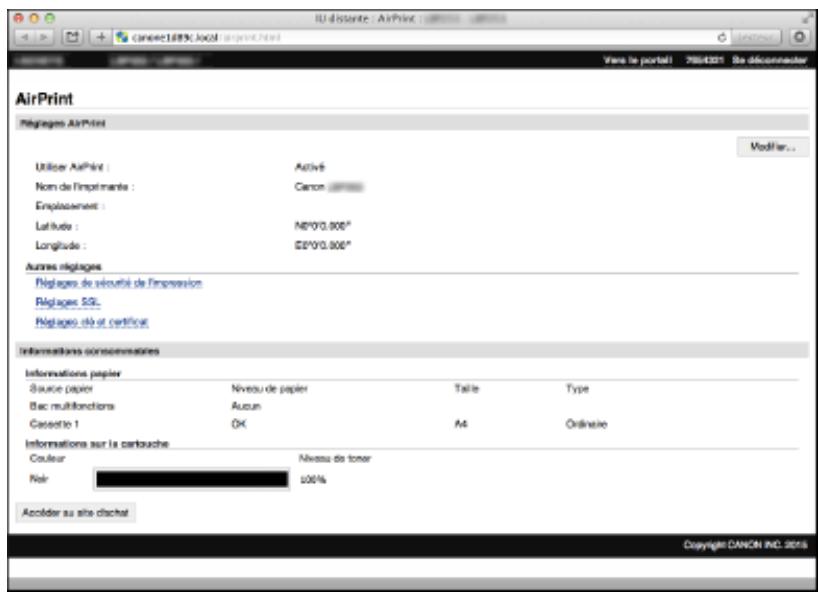The width and height of the screenshot is (818, 593).
Task: Select the Canon printer name value
Action: pos(329,187)
